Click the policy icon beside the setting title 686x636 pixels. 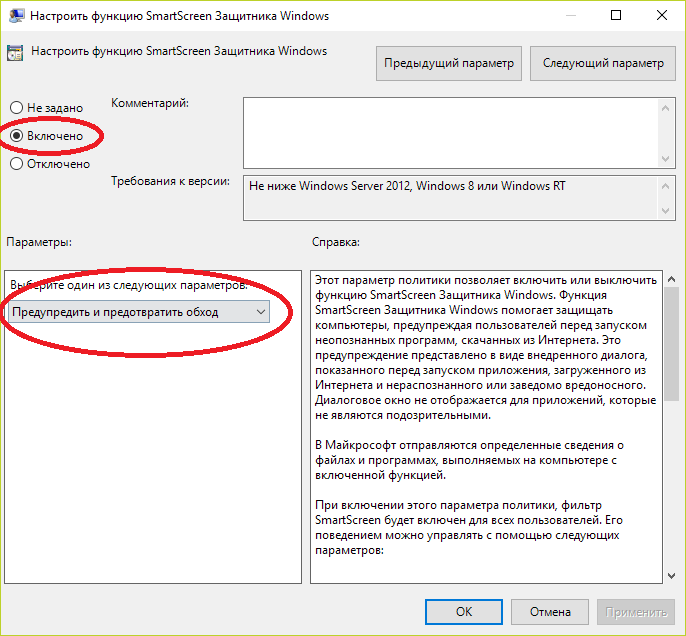15,53
